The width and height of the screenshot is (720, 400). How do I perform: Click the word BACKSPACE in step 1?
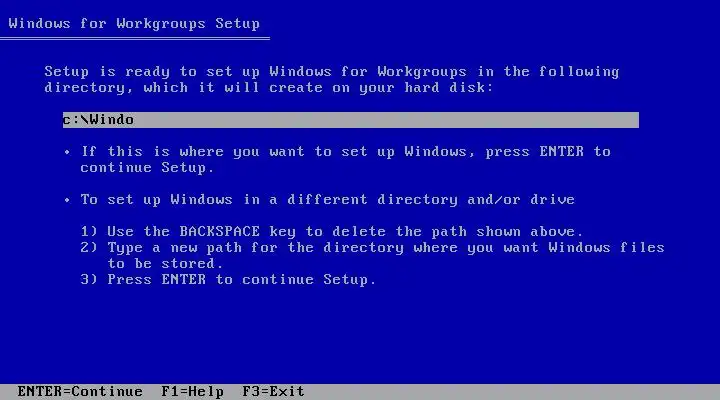click(219, 231)
